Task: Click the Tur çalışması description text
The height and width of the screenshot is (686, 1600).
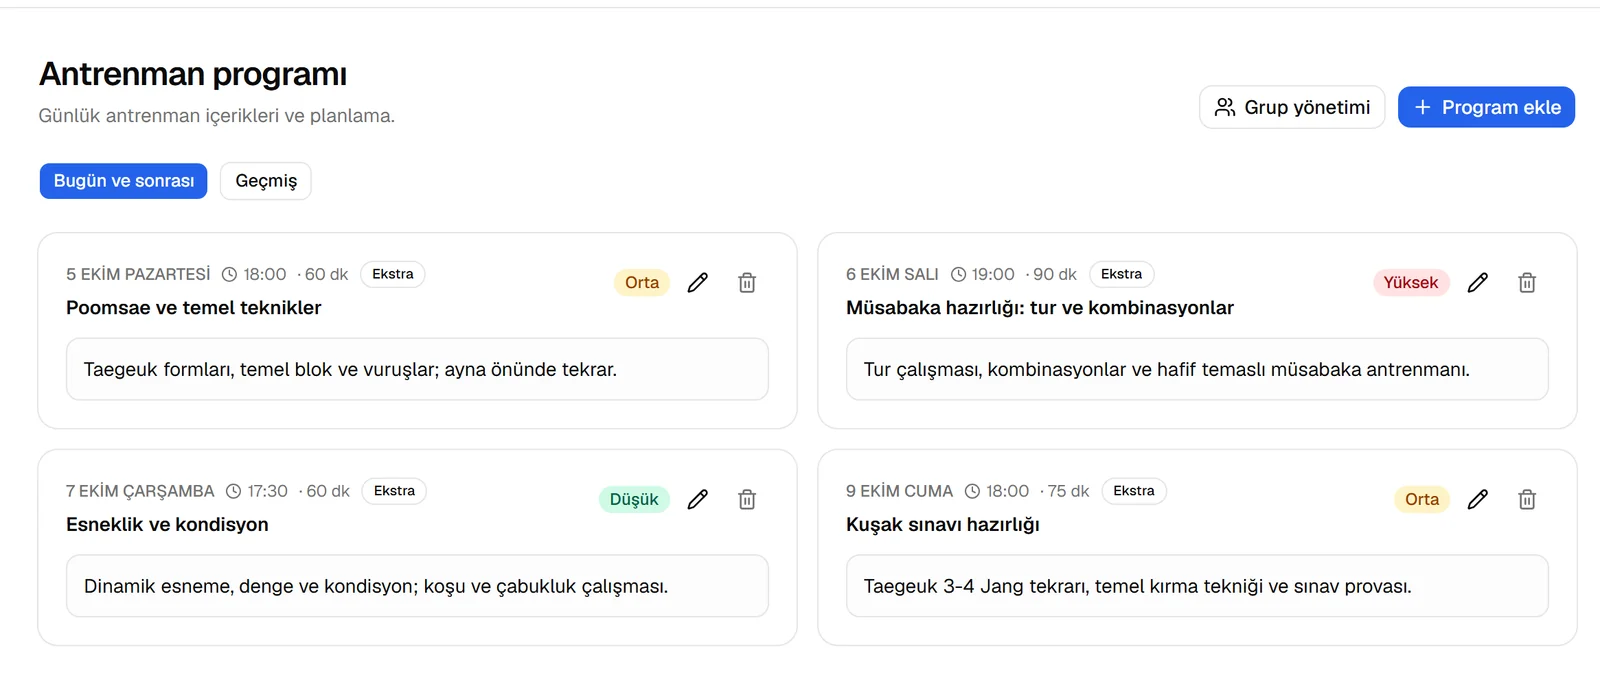Action: pos(1167,370)
